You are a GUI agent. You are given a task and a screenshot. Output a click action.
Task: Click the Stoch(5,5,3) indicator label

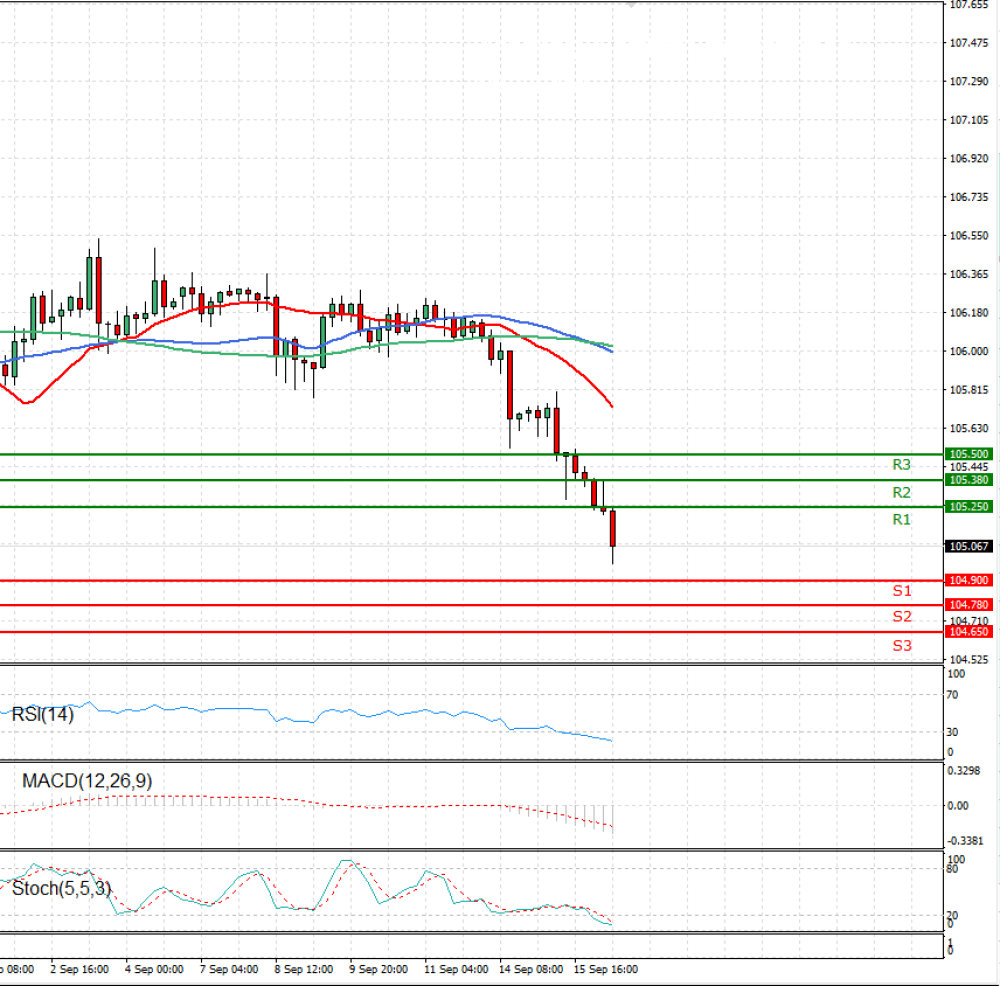click(61, 888)
